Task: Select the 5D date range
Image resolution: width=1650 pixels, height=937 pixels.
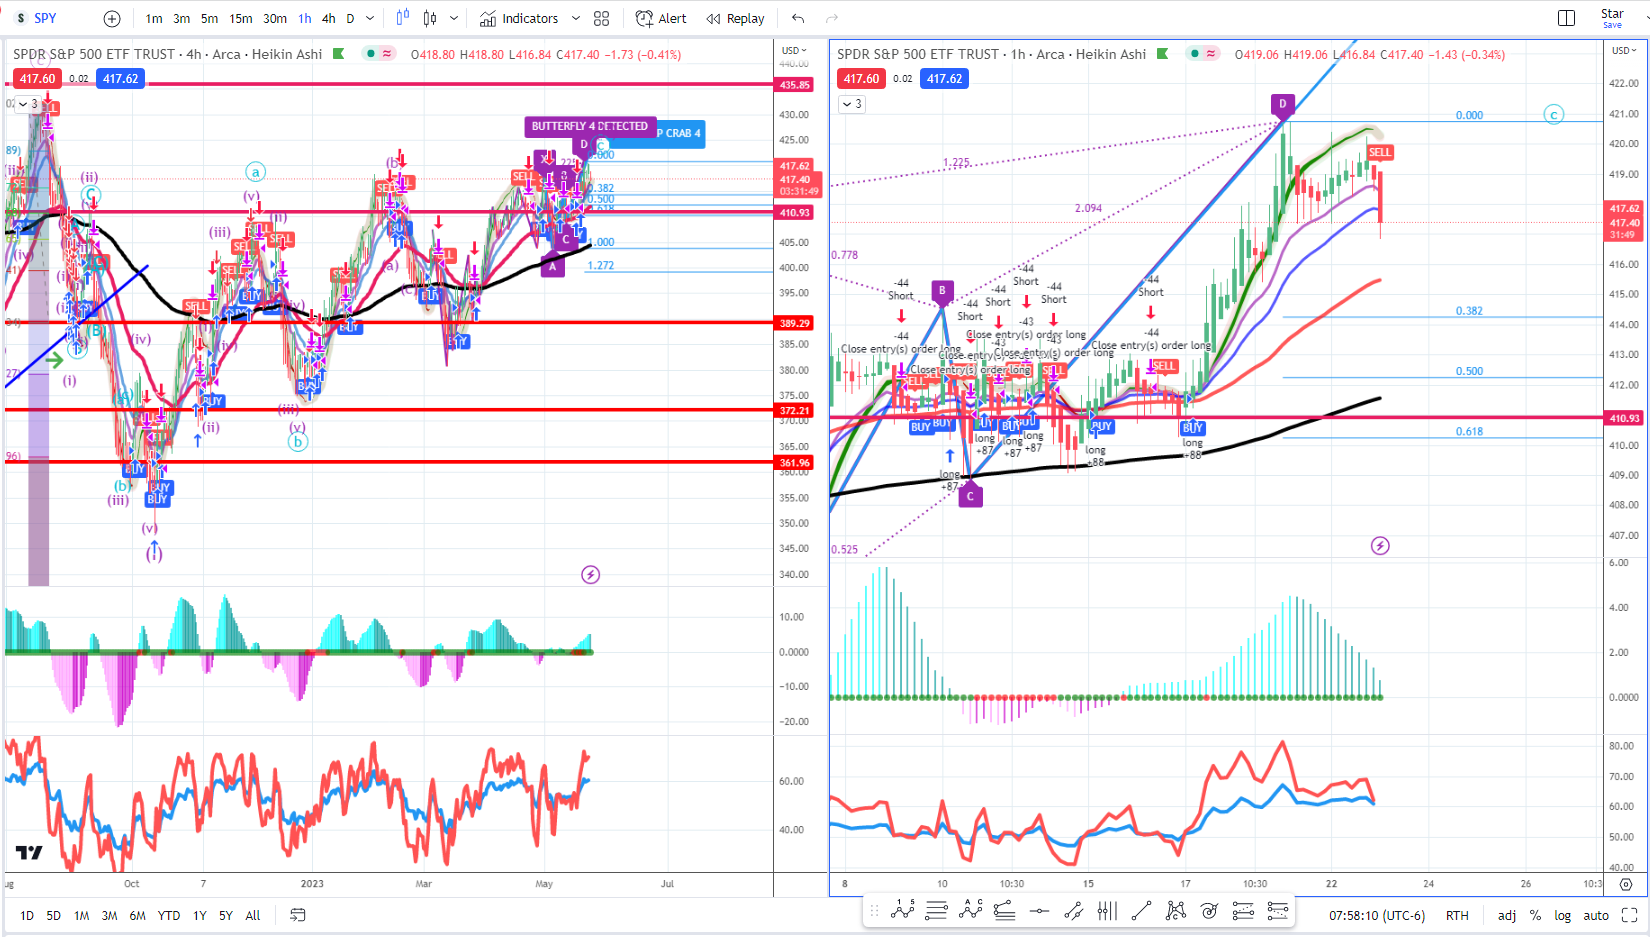Action: (x=54, y=915)
